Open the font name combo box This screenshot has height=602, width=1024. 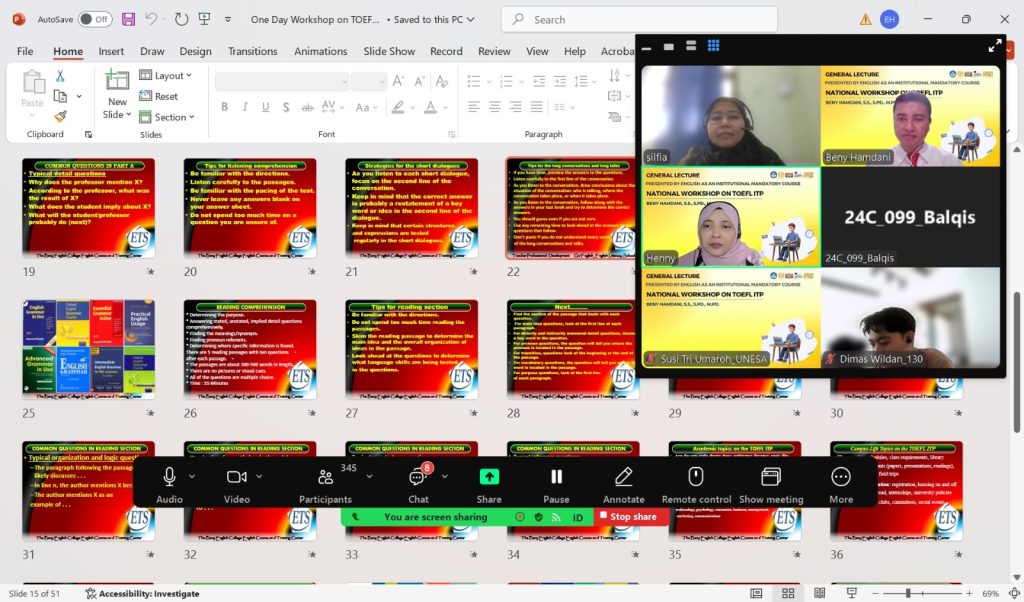coord(282,81)
